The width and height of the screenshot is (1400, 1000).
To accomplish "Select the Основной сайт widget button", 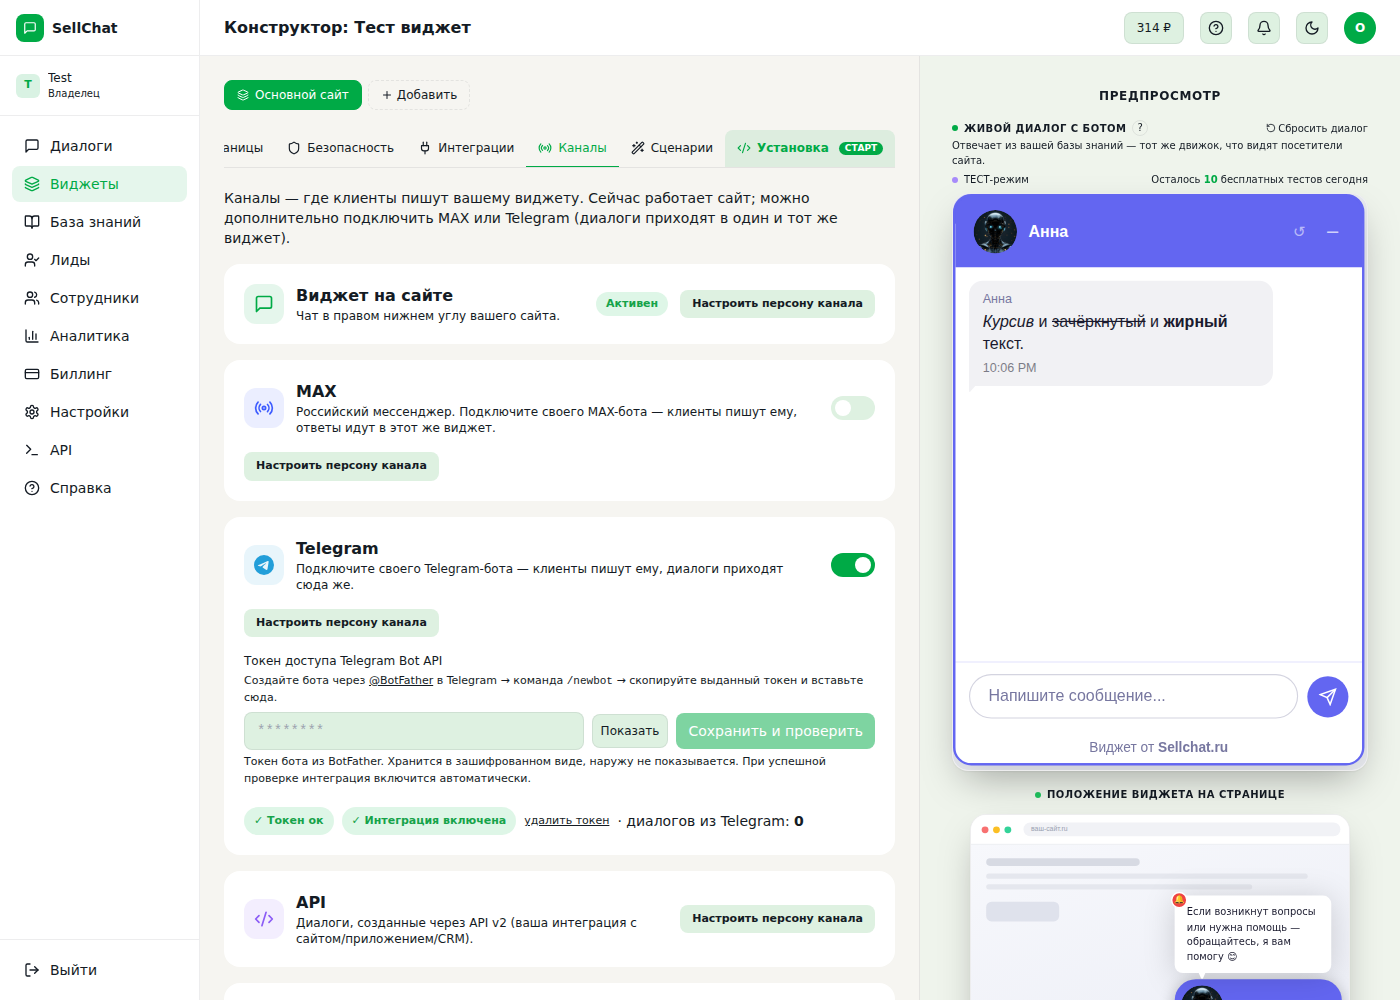I will [x=293, y=95].
